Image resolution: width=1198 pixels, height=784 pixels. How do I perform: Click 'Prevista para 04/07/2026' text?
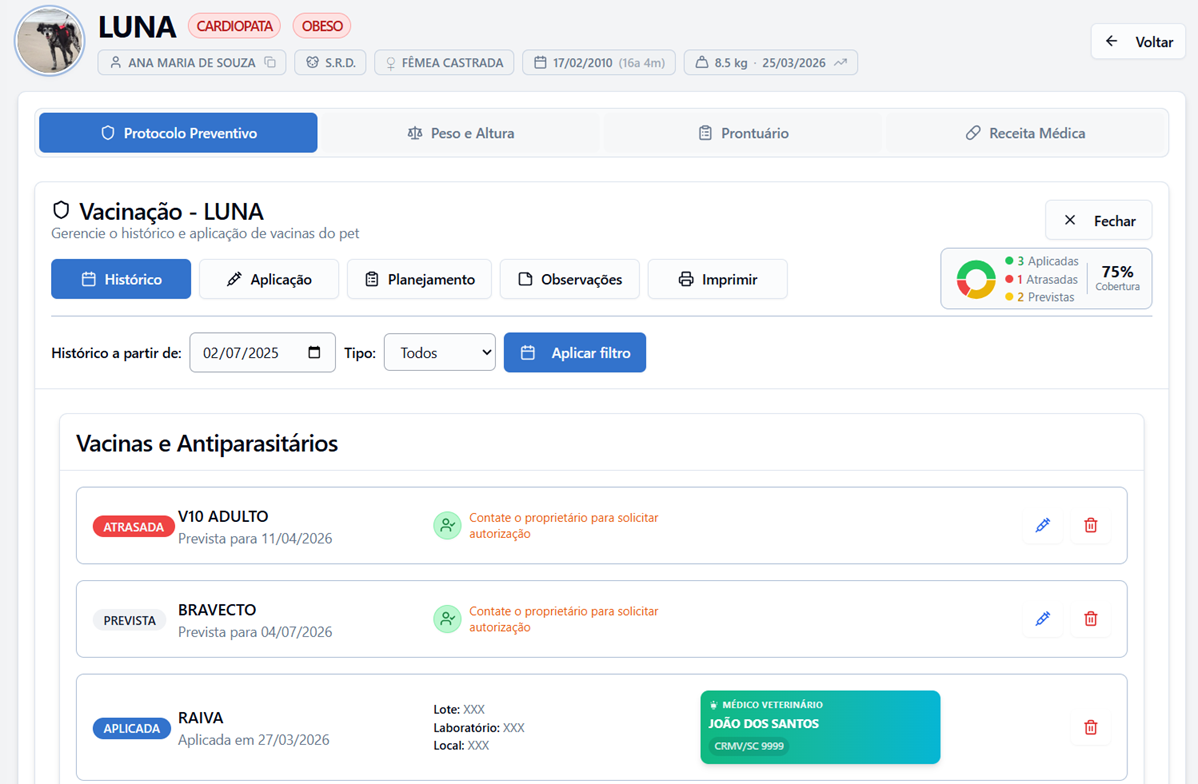coord(255,632)
